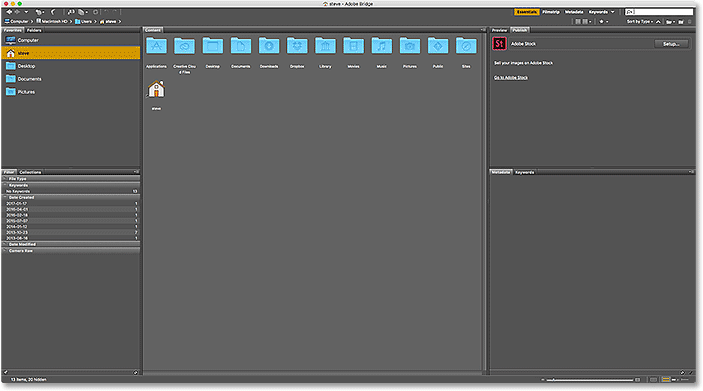Click the create new folder icon
The width and height of the screenshot is (703, 391).
(681, 22)
